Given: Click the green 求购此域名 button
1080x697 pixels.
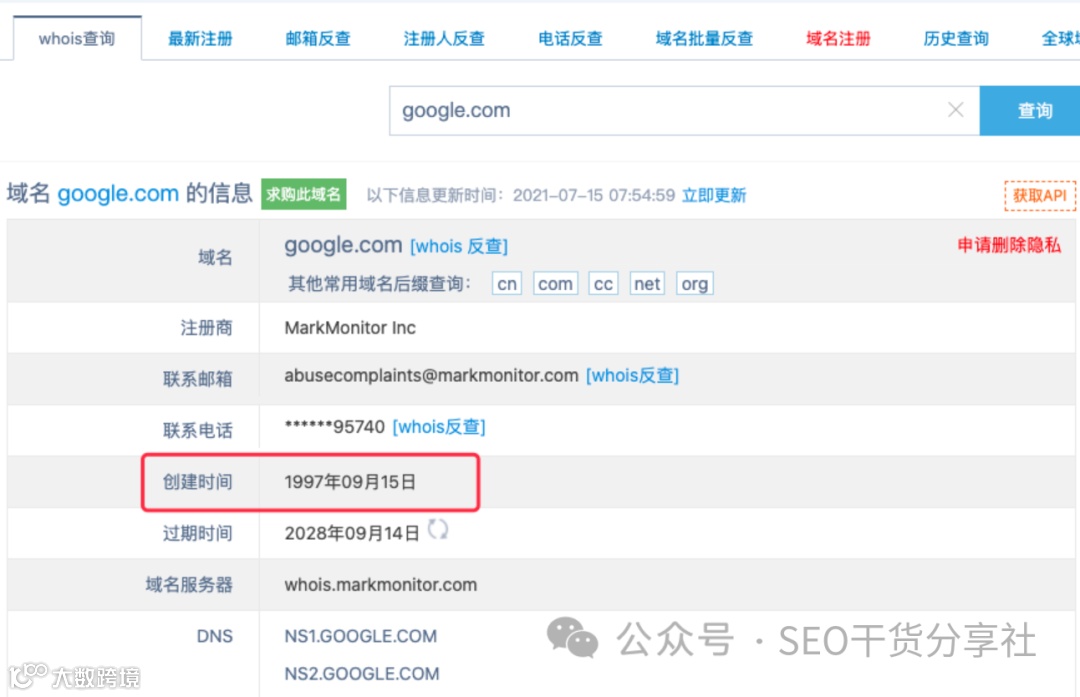Looking at the screenshot, I should [x=304, y=194].
